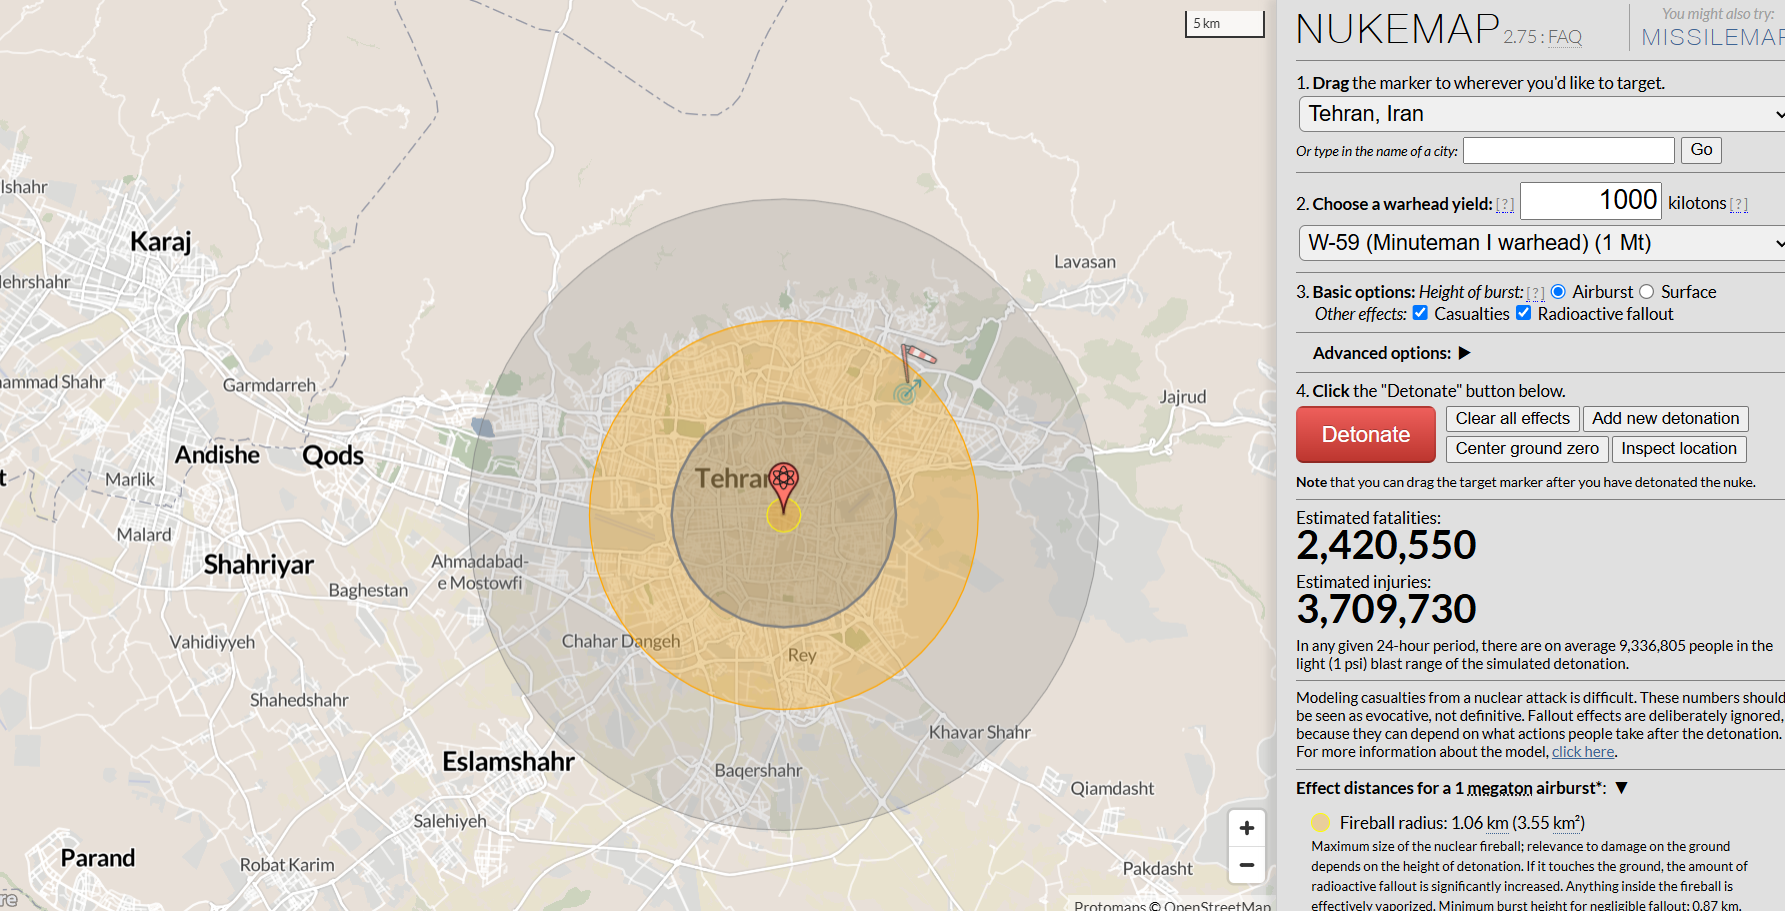Click the Lavasan label on the map
The height and width of the screenshot is (911, 1785).
coord(1085,262)
